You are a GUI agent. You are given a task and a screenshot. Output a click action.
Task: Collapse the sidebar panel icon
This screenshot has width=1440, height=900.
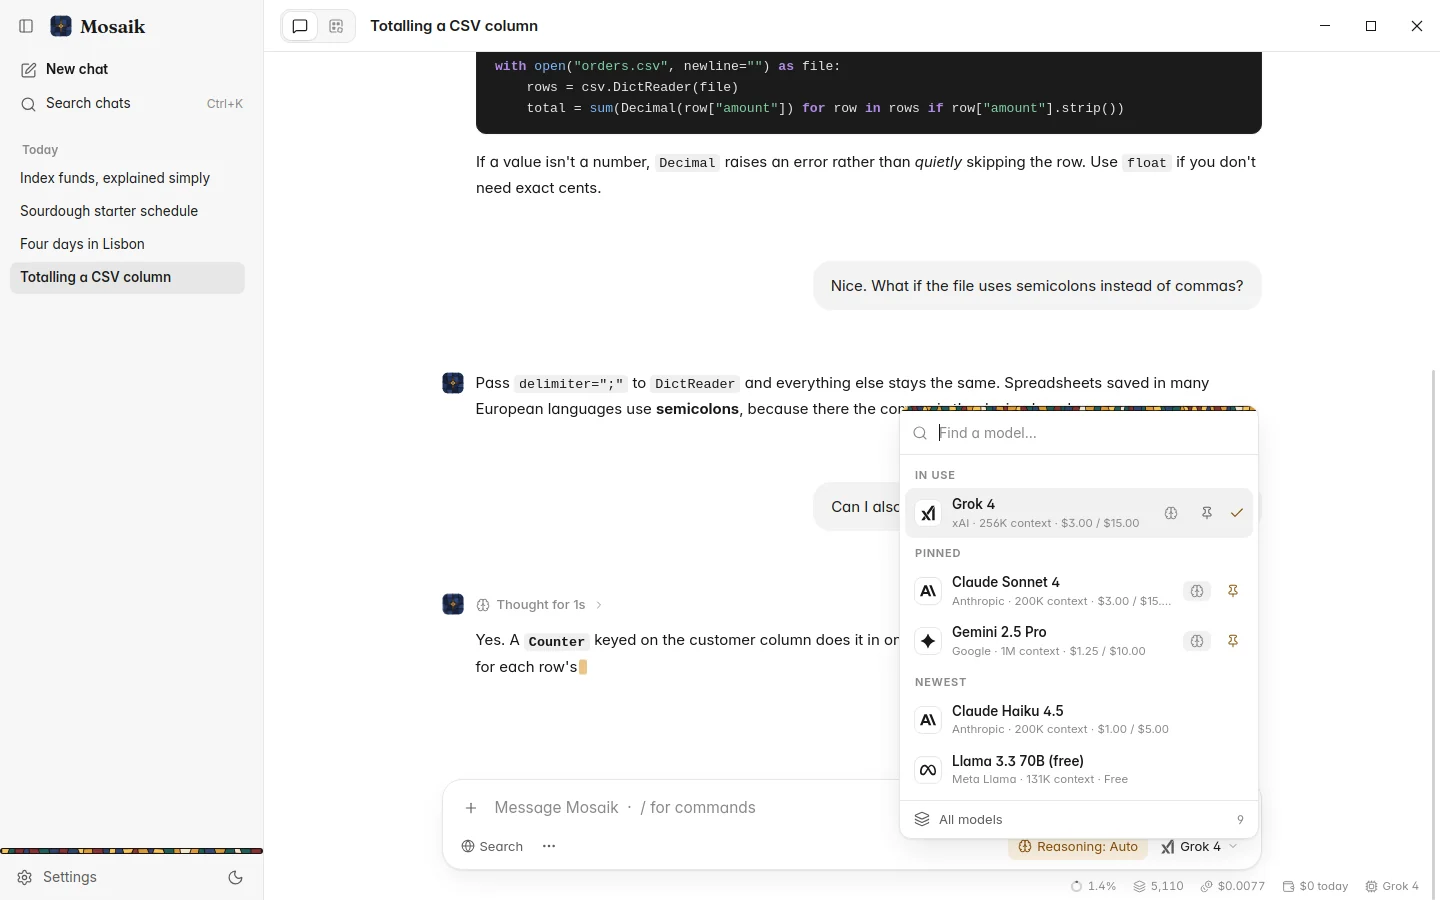[x=27, y=26]
